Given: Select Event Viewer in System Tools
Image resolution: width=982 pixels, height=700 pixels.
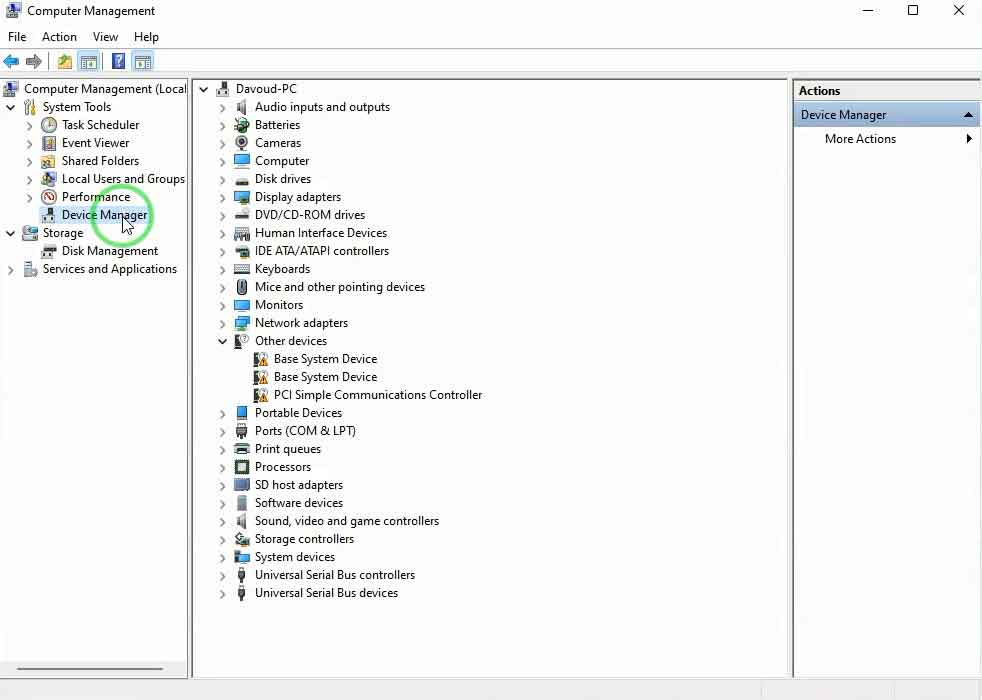Looking at the screenshot, I should 95,143.
